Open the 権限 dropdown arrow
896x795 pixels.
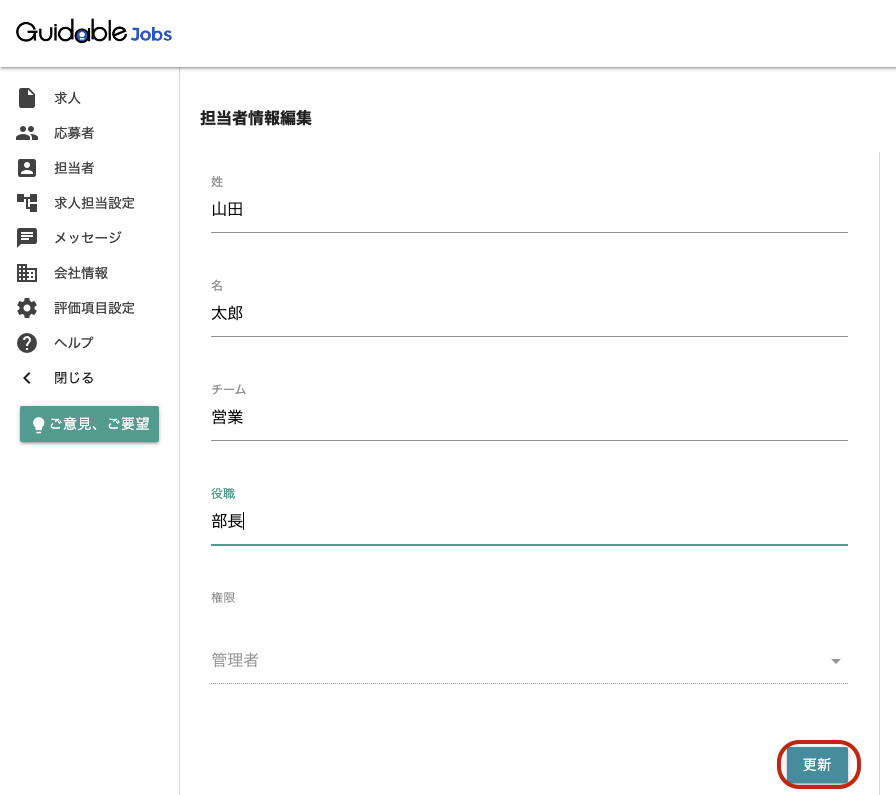[835, 661]
